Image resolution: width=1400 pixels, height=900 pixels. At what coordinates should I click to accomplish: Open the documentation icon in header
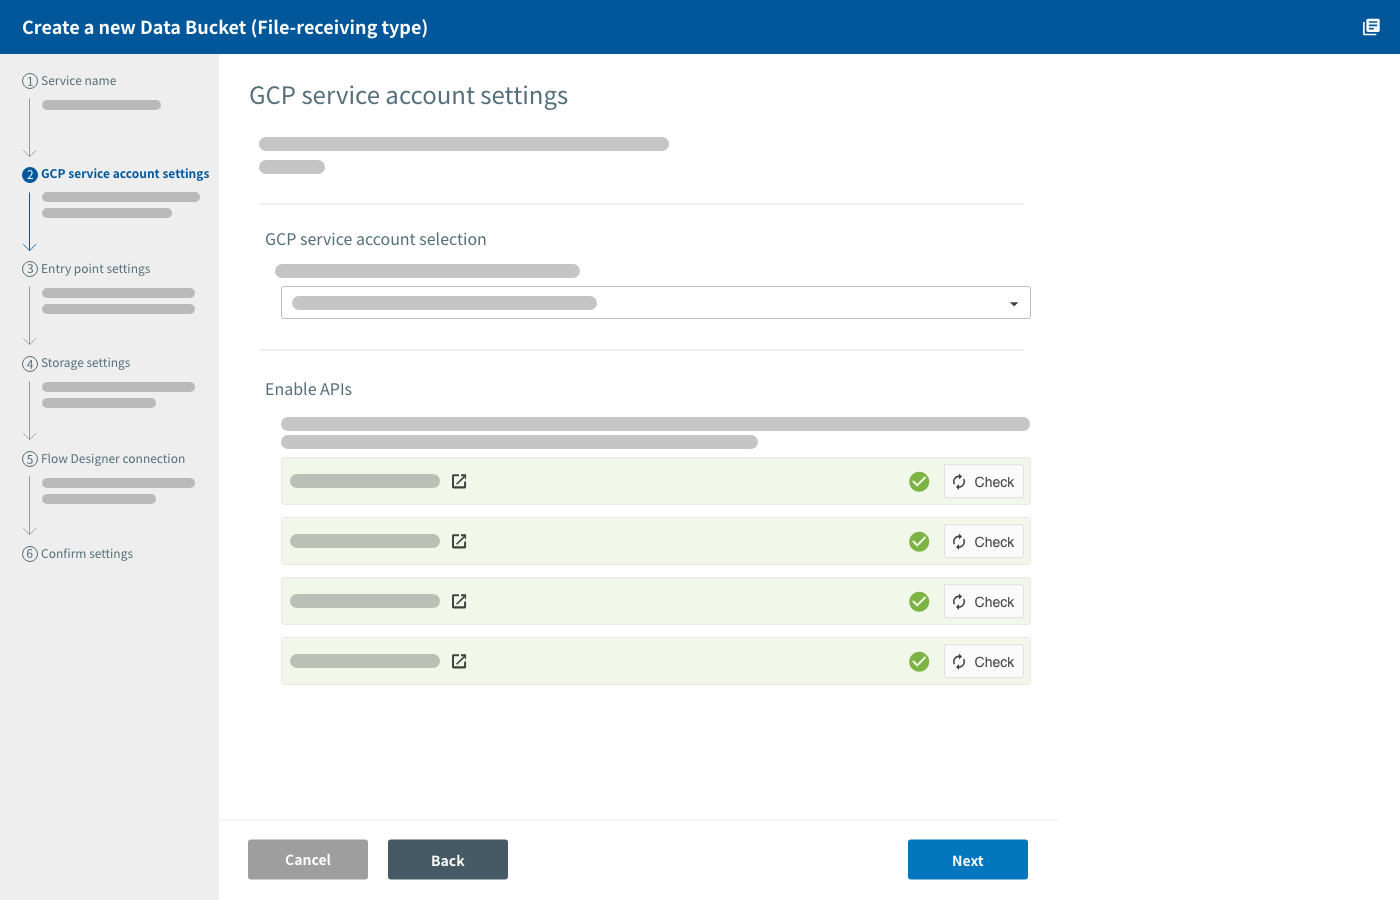coord(1371,27)
